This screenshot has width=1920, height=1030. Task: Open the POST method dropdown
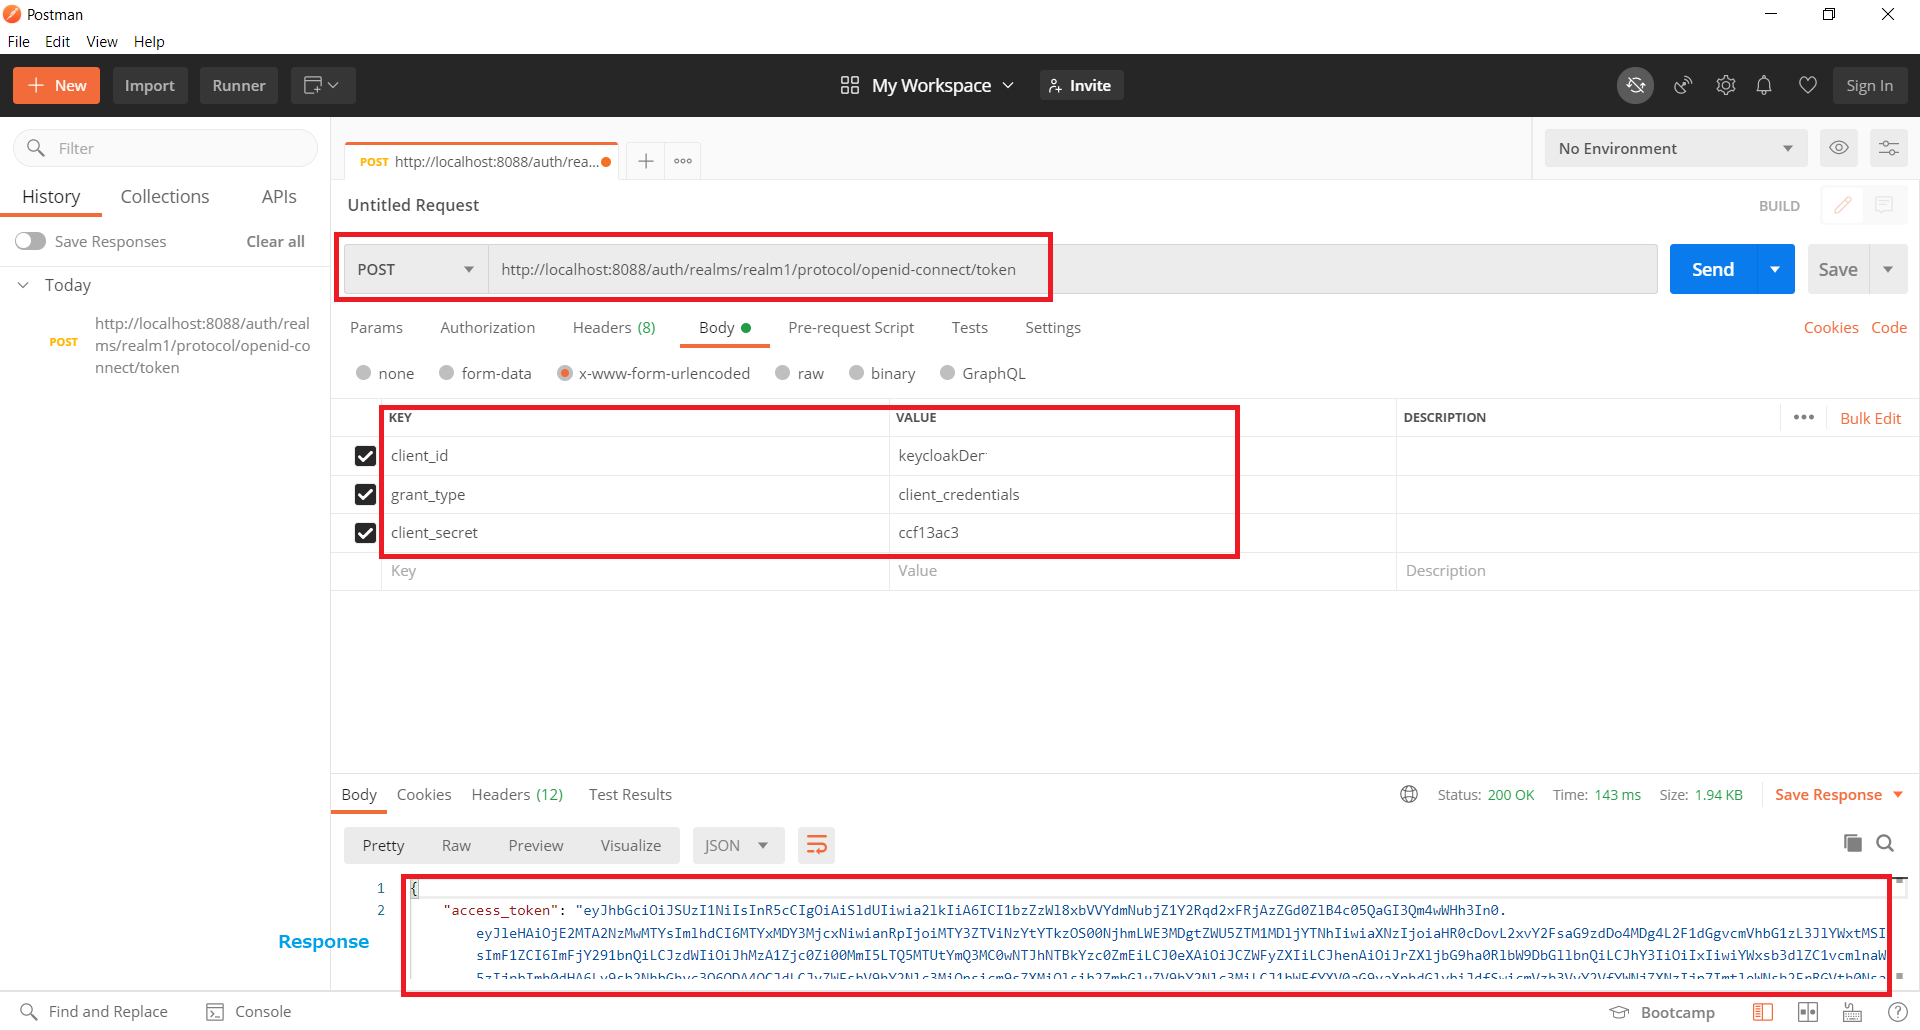(x=416, y=270)
